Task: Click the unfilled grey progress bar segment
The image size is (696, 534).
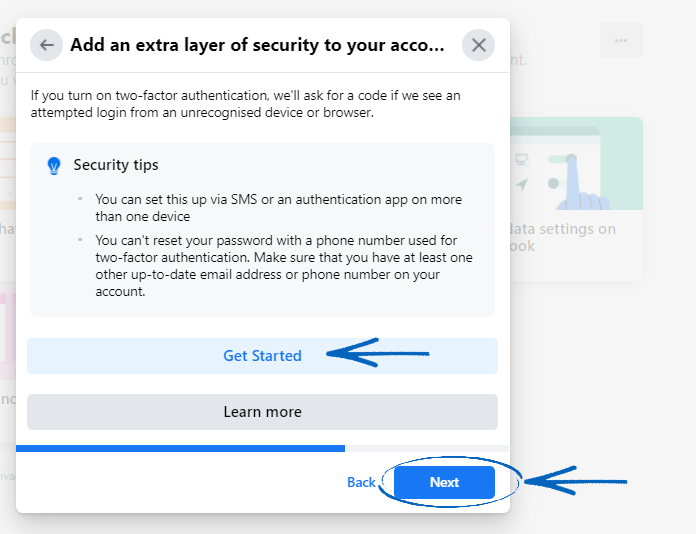Action: (427, 448)
